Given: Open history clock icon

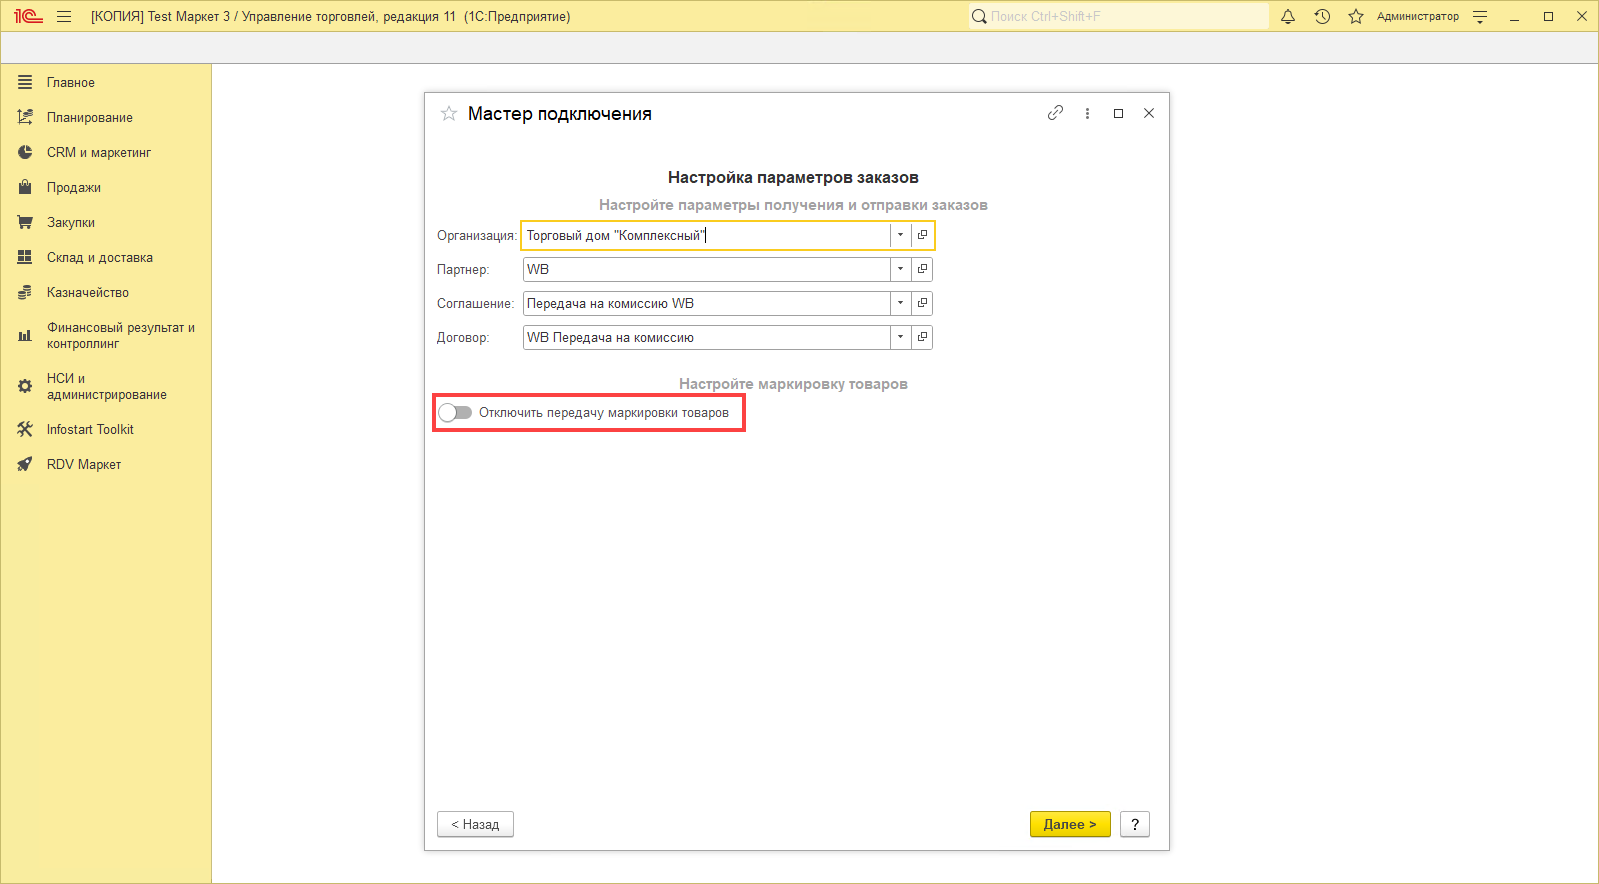Looking at the screenshot, I should (1322, 16).
